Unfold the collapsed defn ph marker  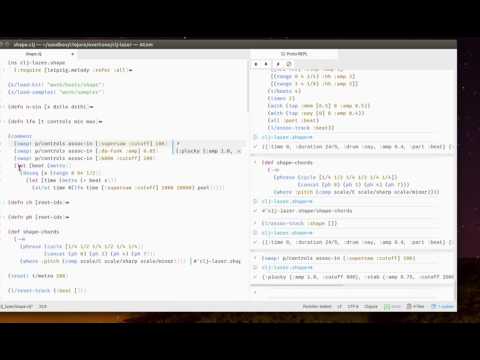click(x=67, y=217)
